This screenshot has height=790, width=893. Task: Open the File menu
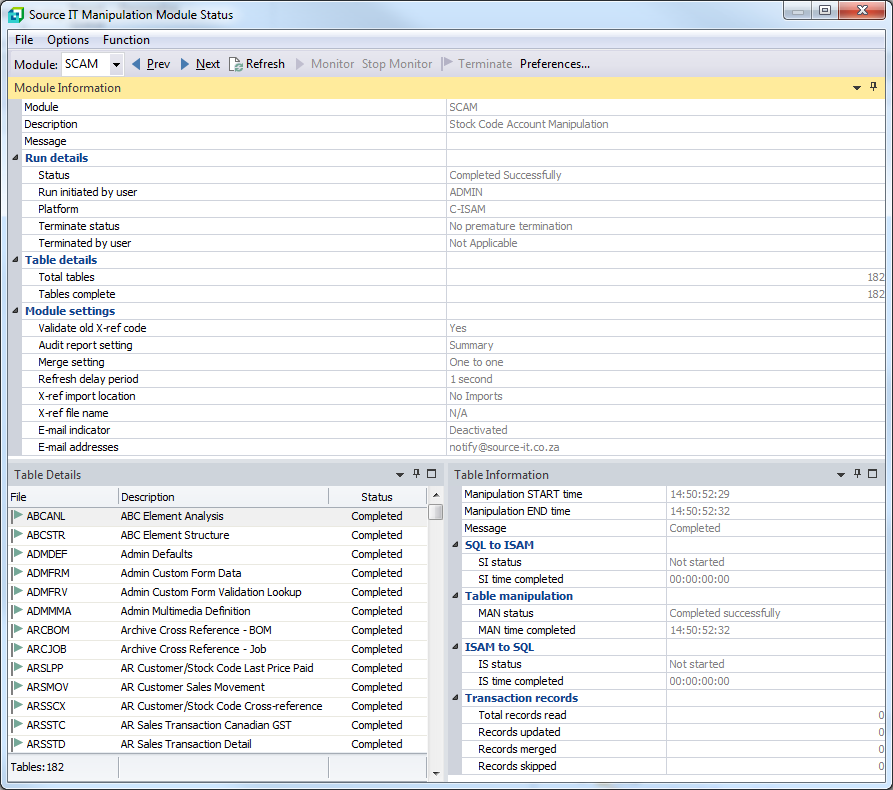click(24, 40)
